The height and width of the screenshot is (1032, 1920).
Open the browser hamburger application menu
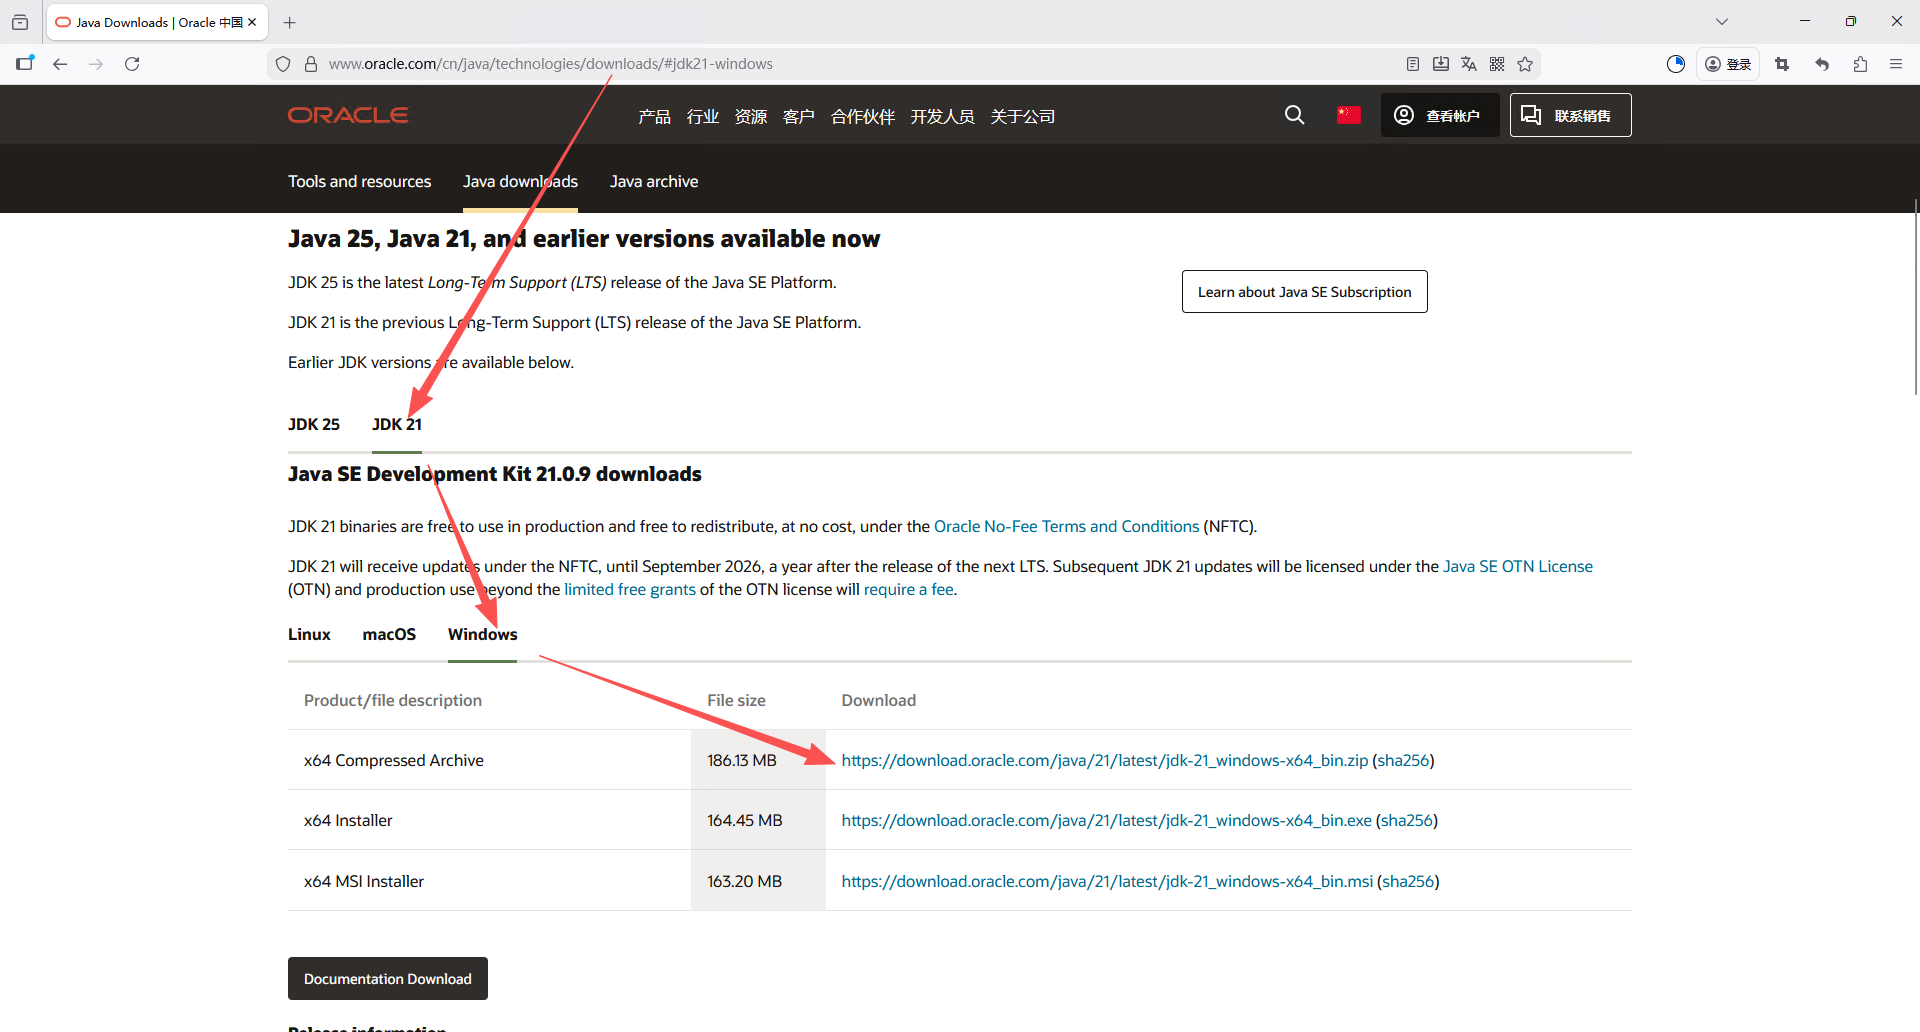(1896, 64)
